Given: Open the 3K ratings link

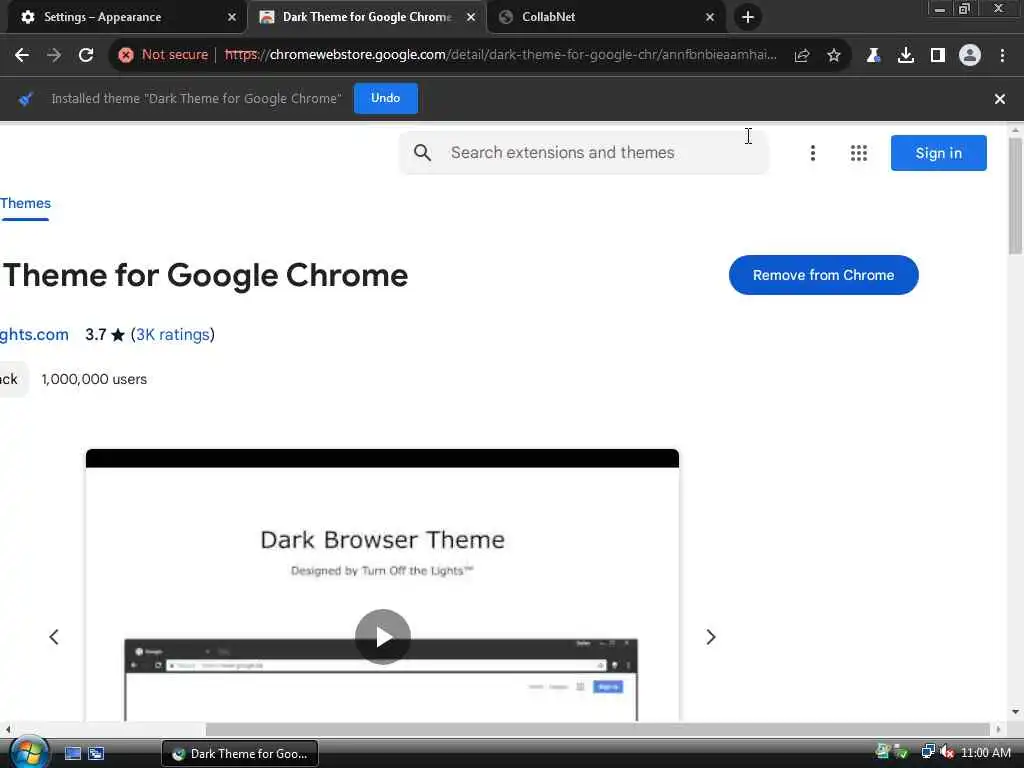Looking at the screenshot, I should 173,335.
